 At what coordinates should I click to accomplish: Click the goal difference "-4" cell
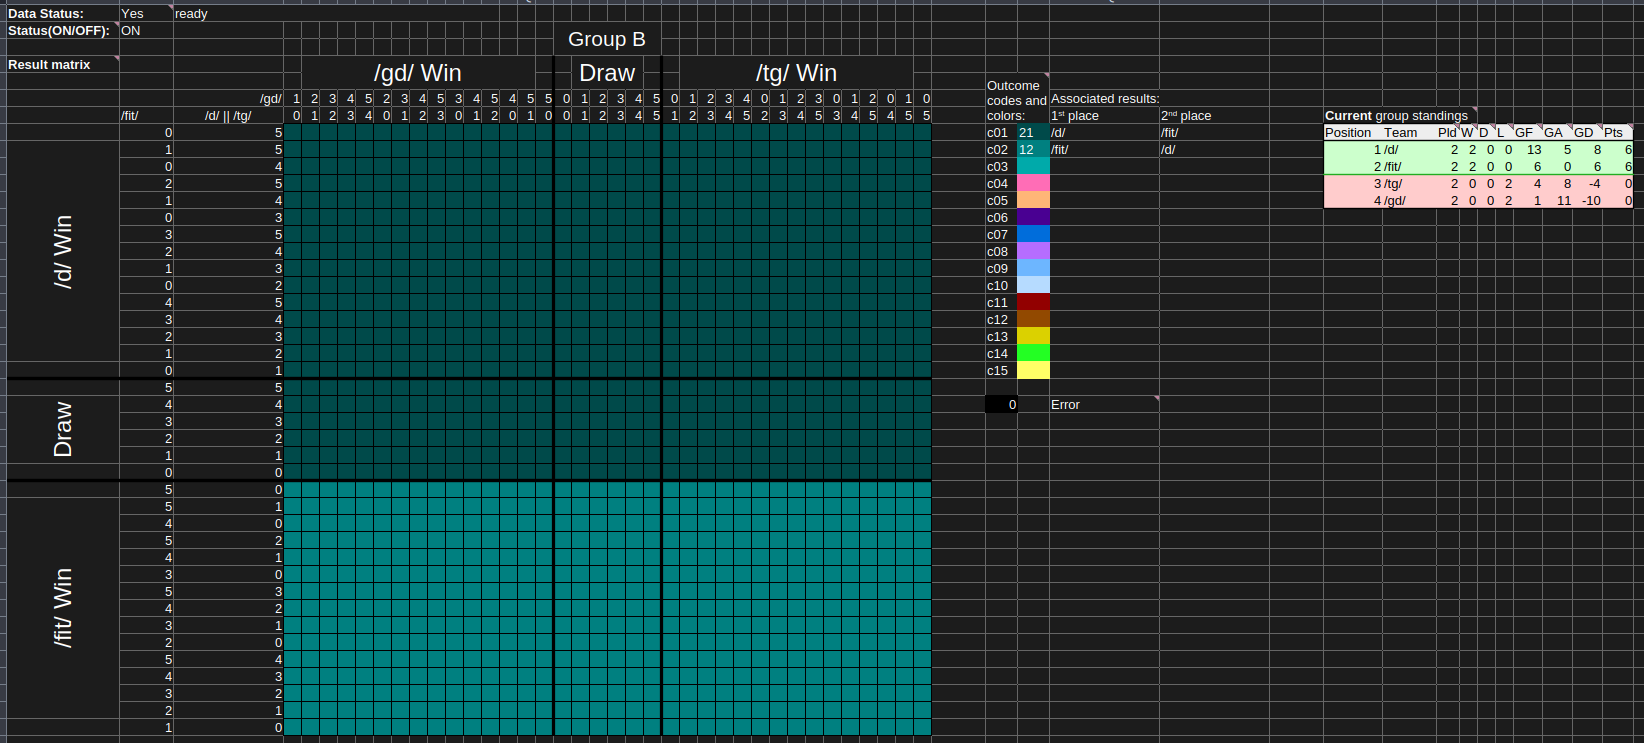tap(1594, 184)
